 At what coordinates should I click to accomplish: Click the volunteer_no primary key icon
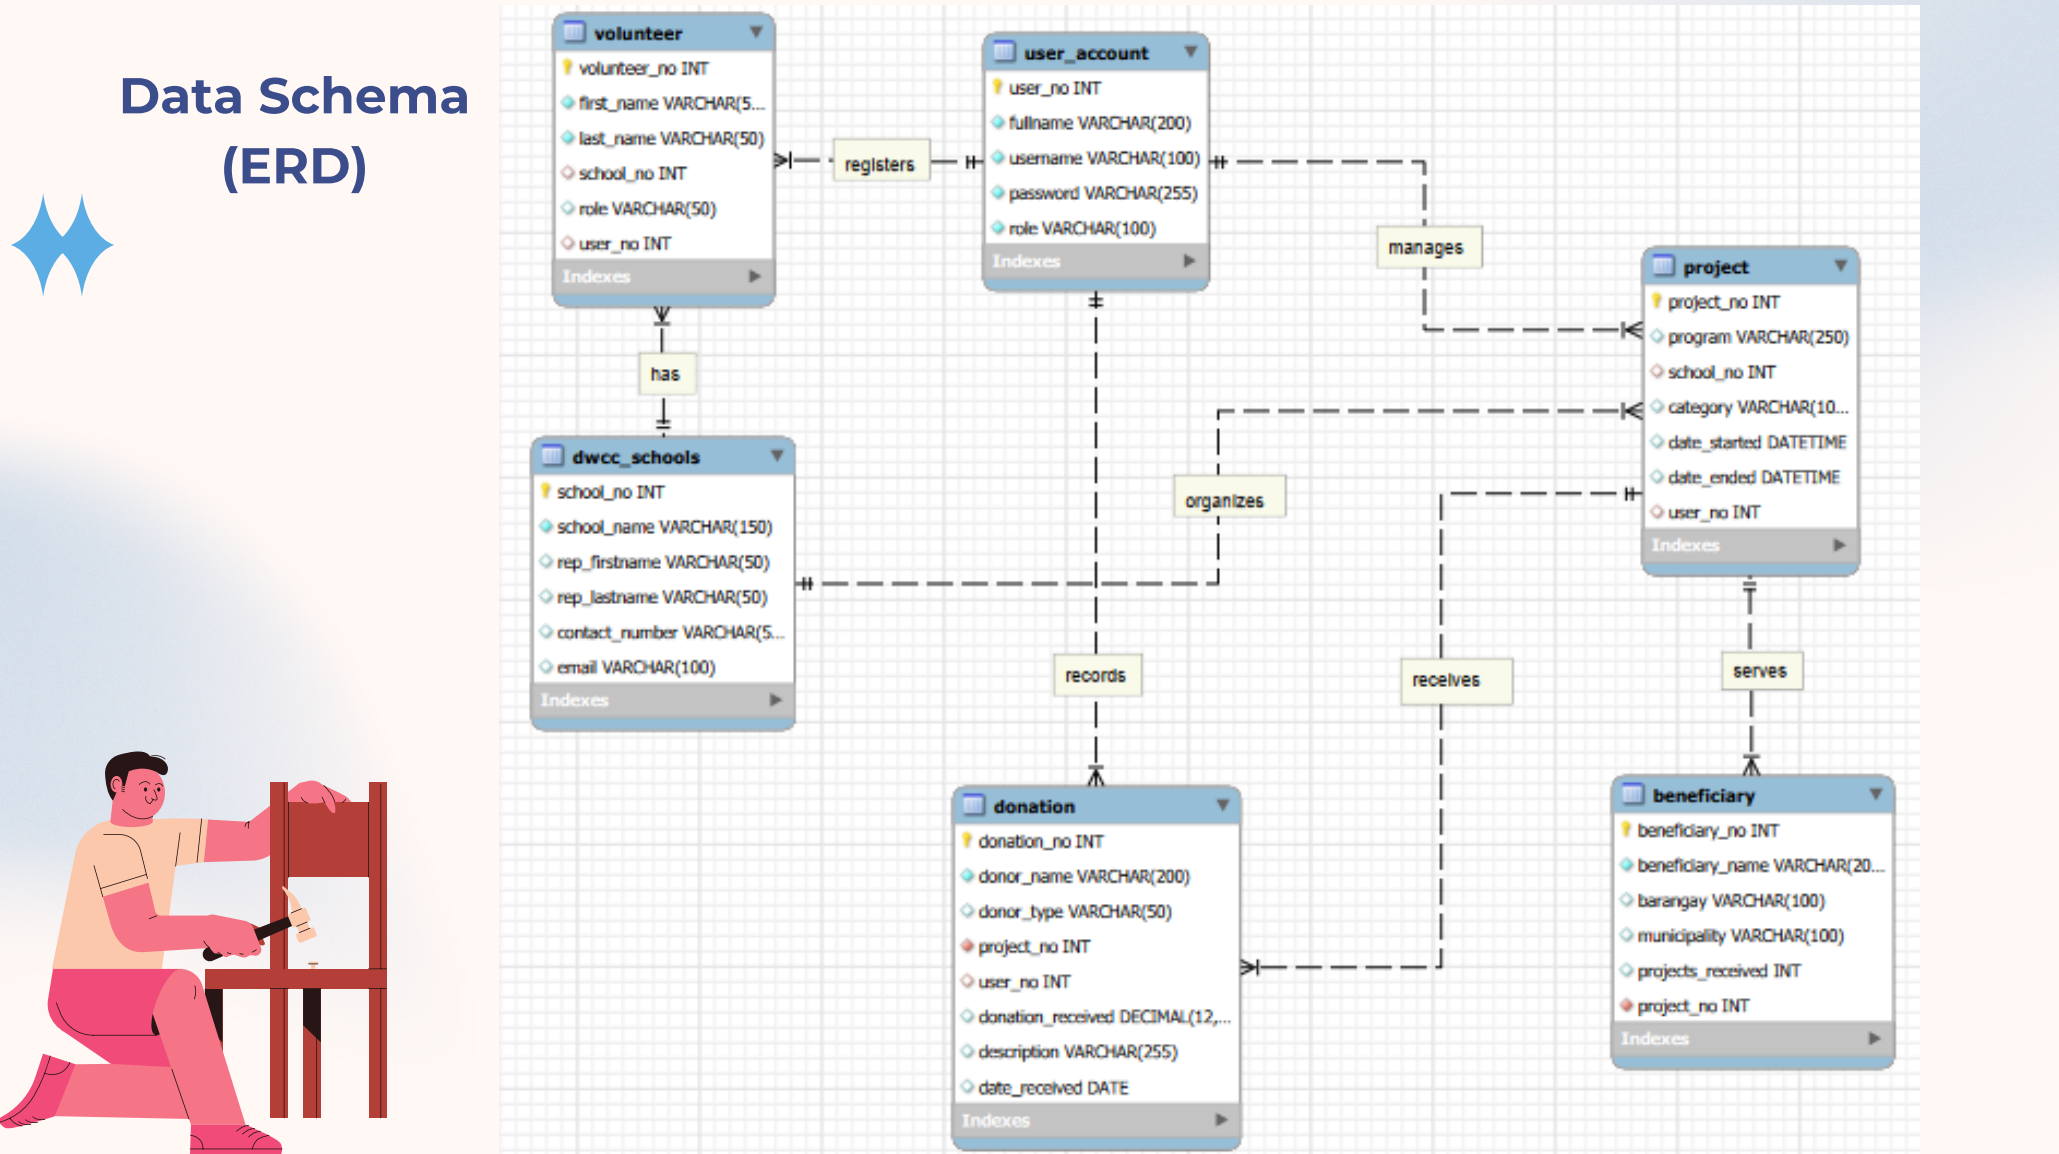[567, 67]
